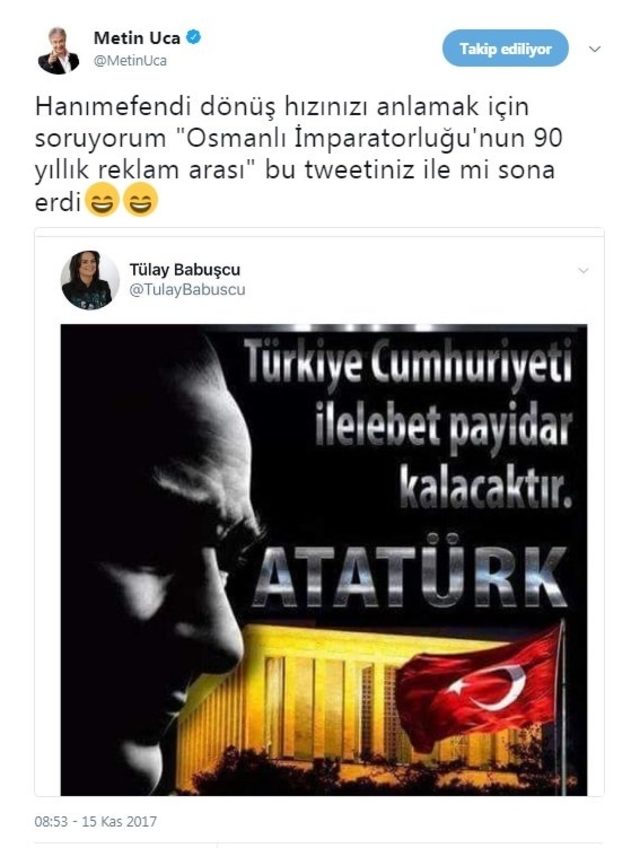The image size is (640, 848).
Task: Open Tülay Babuşcu display name
Action: pyautogui.click(x=184, y=269)
